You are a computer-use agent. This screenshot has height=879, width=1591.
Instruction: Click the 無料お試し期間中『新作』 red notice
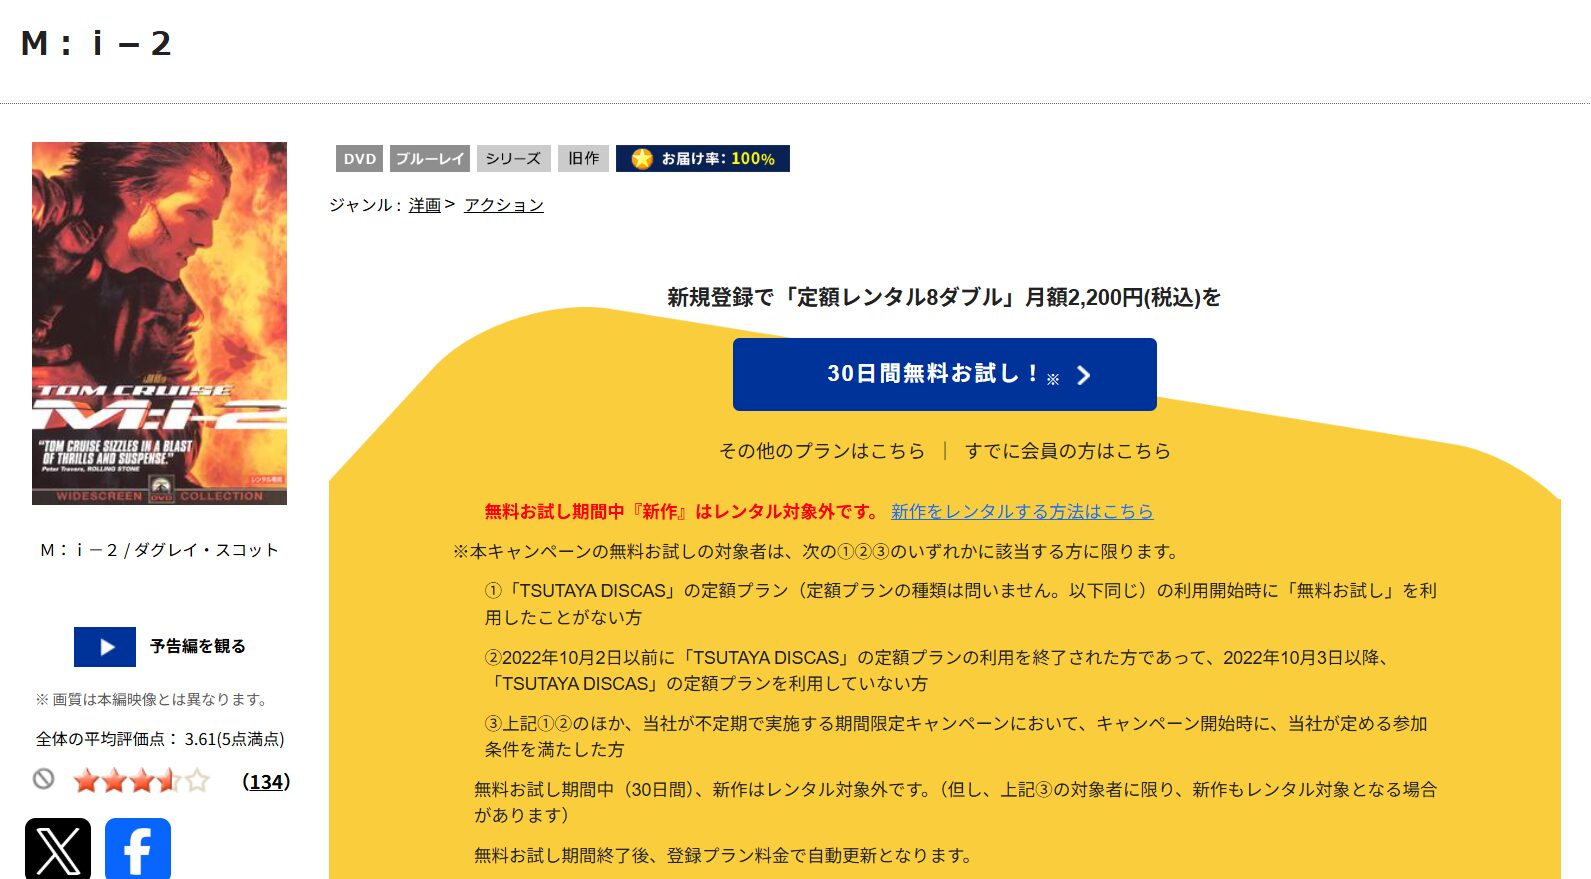coord(682,511)
